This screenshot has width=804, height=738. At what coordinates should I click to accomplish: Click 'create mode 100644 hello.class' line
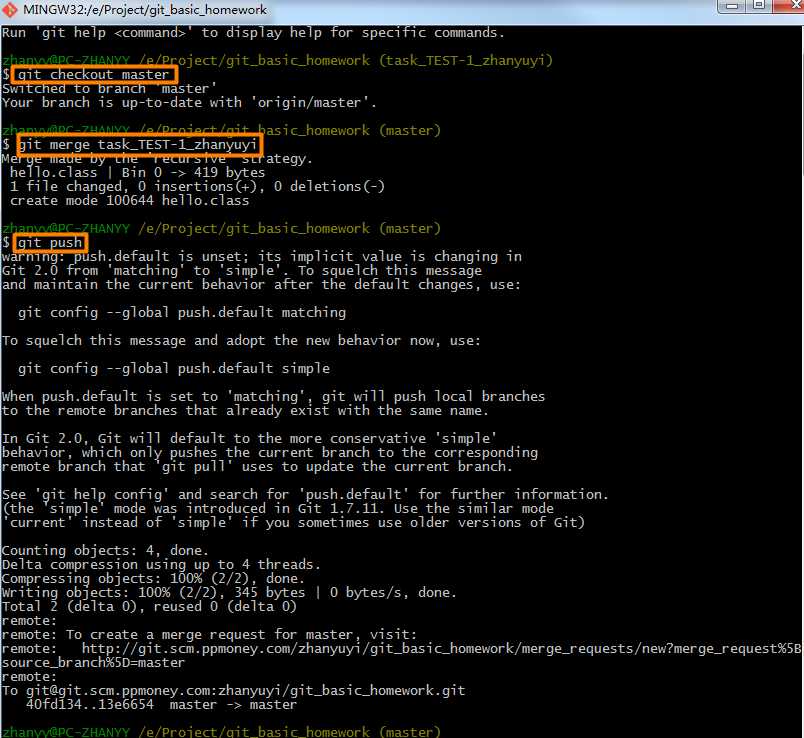click(x=129, y=201)
